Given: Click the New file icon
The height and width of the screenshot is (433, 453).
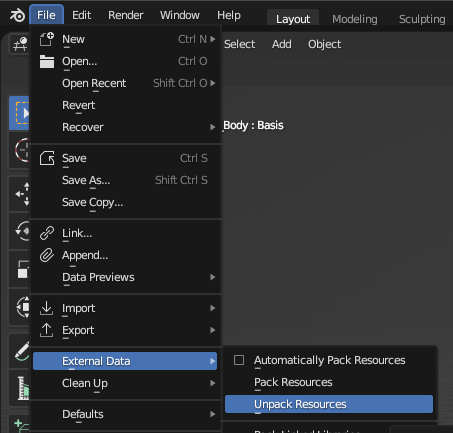Looking at the screenshot, I should pyautogui.click(x=47, y=39).
